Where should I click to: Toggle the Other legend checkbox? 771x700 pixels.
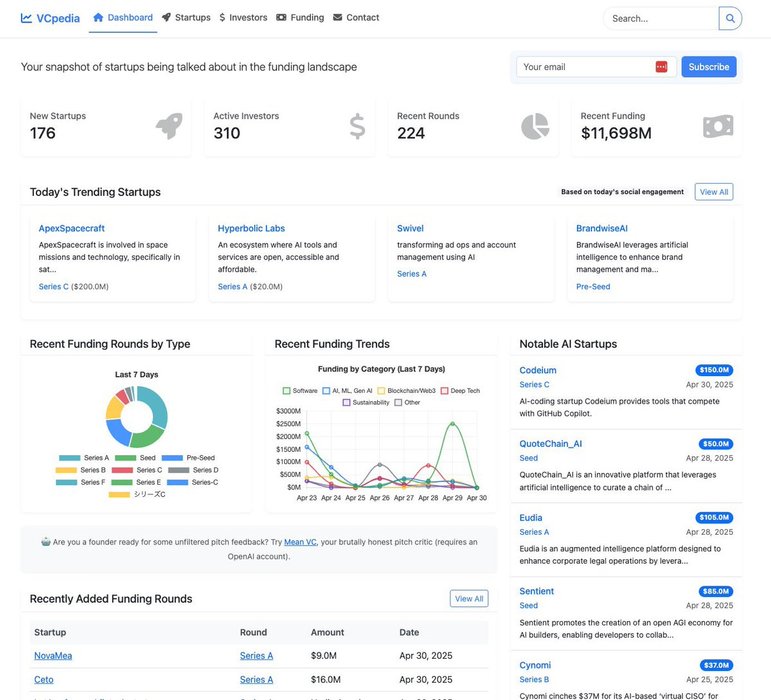[398, 403]
